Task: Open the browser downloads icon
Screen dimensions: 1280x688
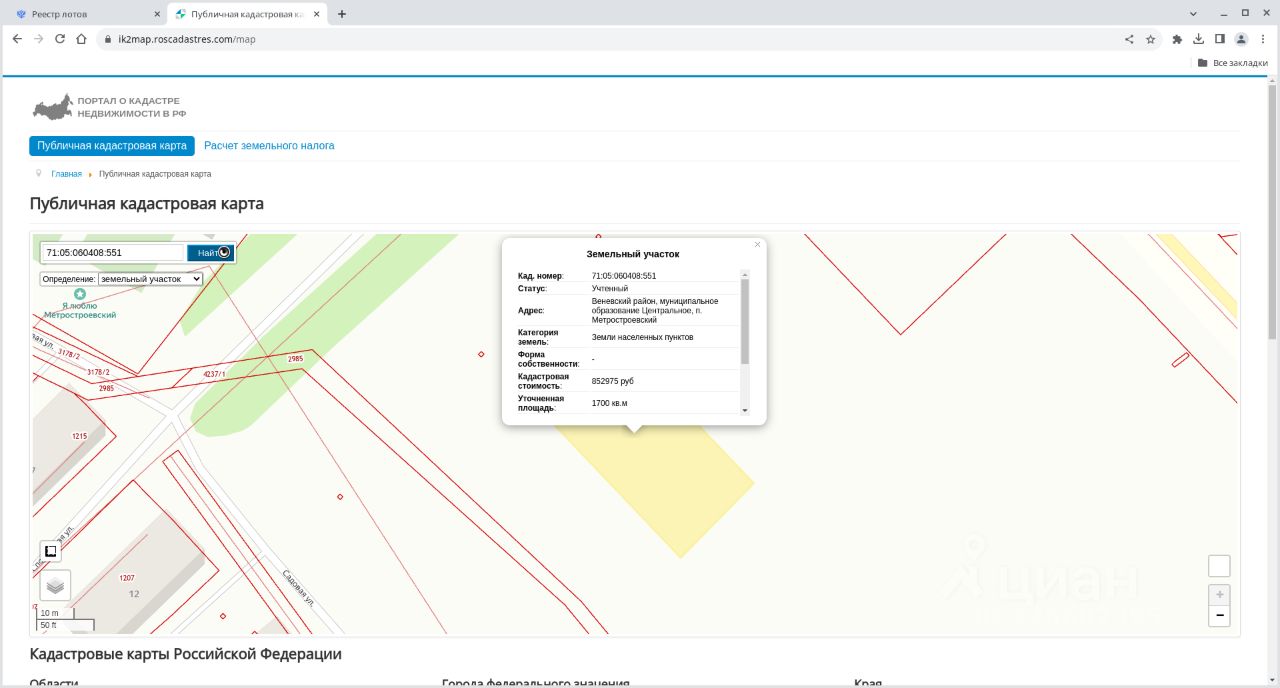Action: [x=1198, y=39]
